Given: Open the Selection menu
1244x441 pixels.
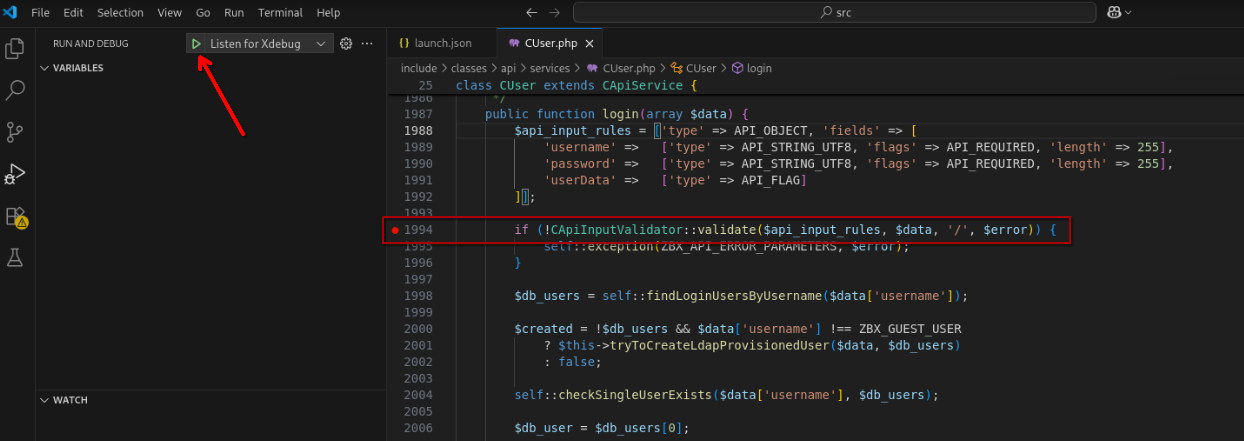Looking at the screenshot, I should point(120,12).
